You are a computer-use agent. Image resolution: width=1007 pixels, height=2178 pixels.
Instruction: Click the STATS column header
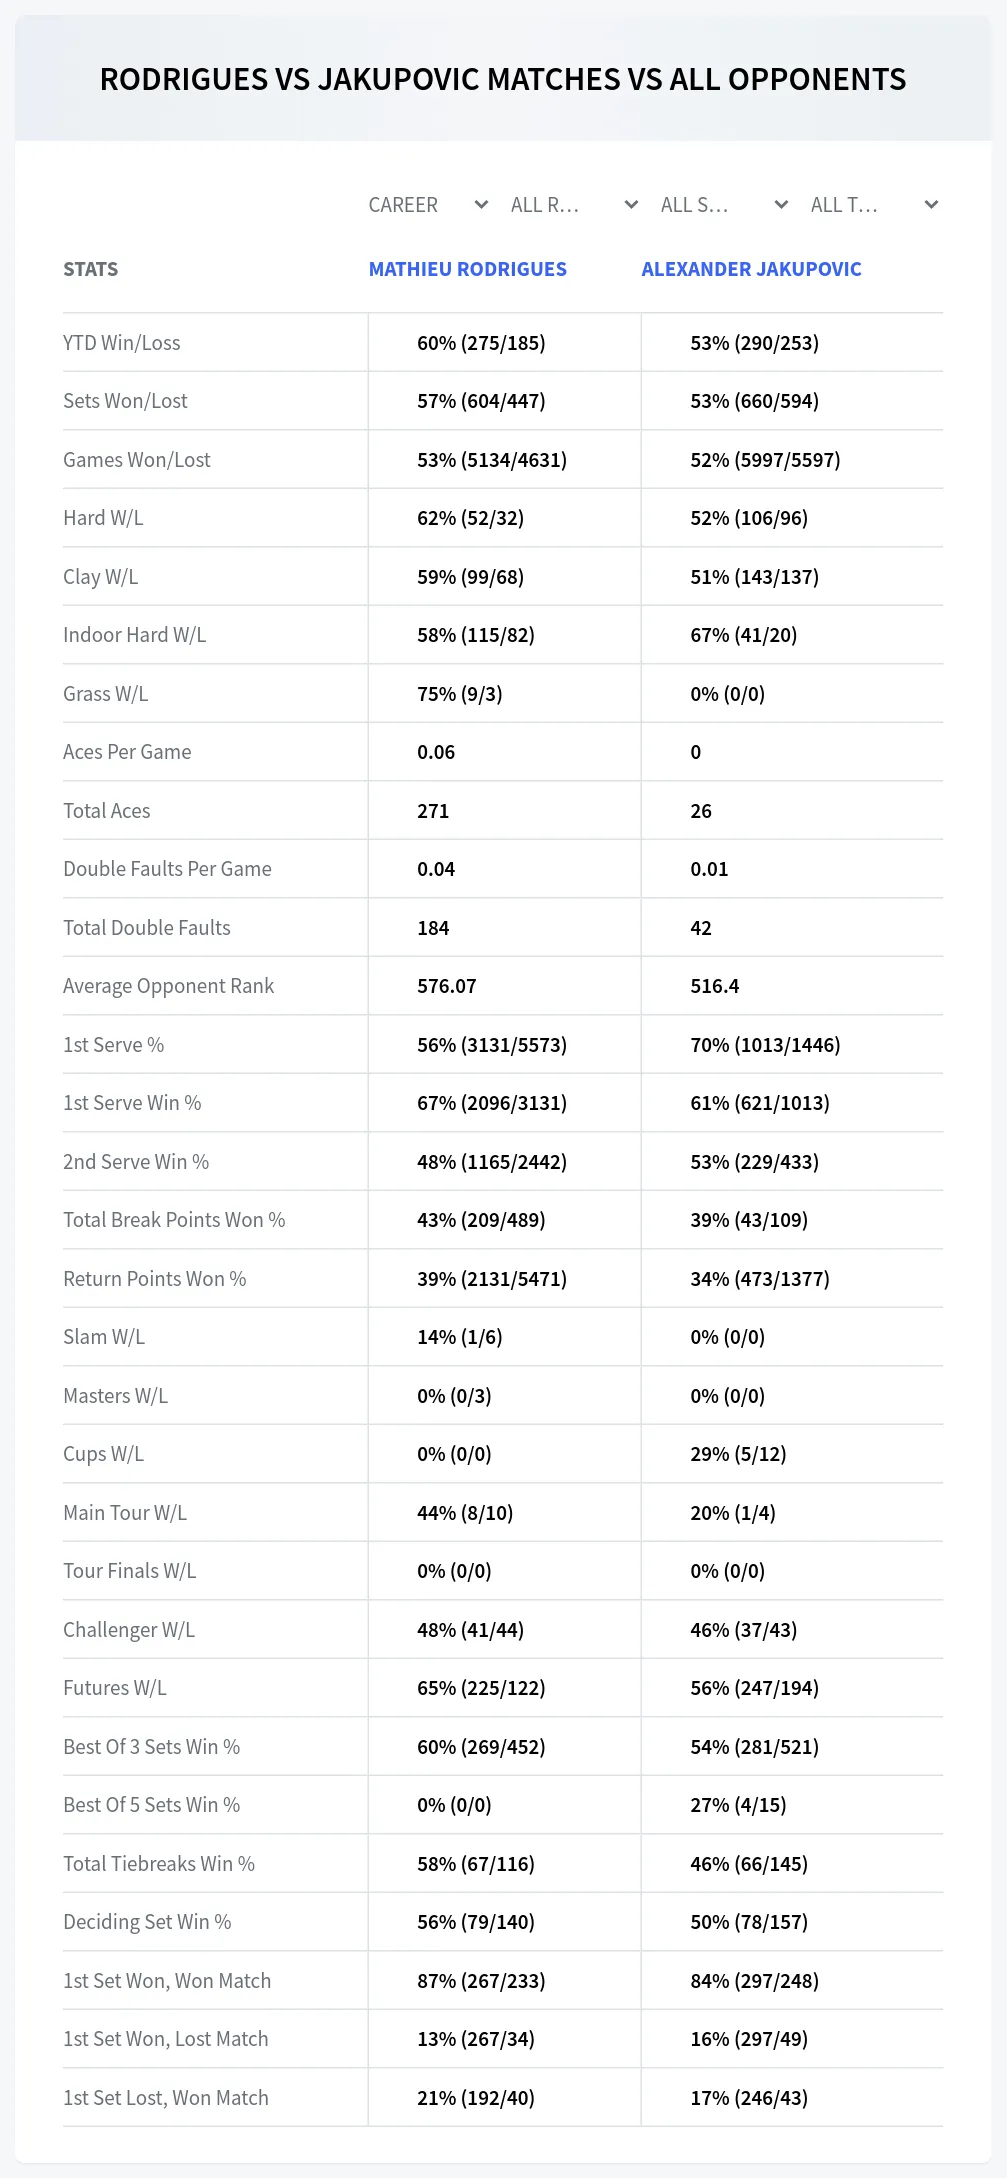[x=91, y=269]
